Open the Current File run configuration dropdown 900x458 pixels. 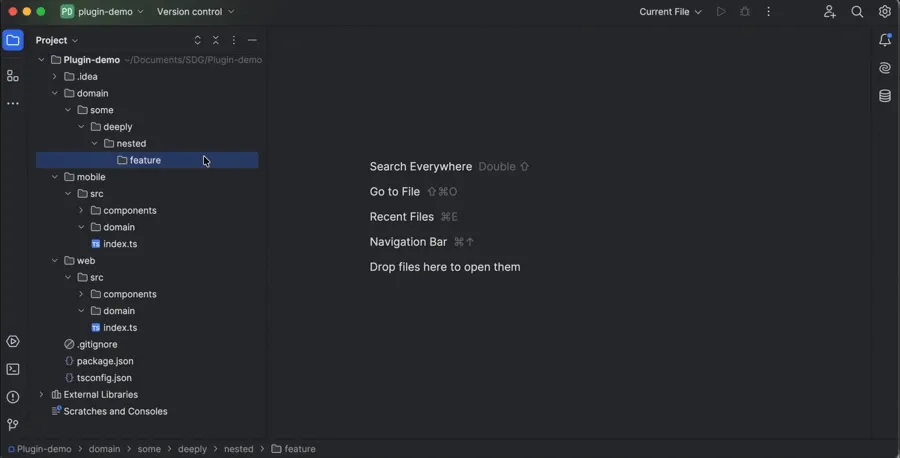[x=670, y=12]
